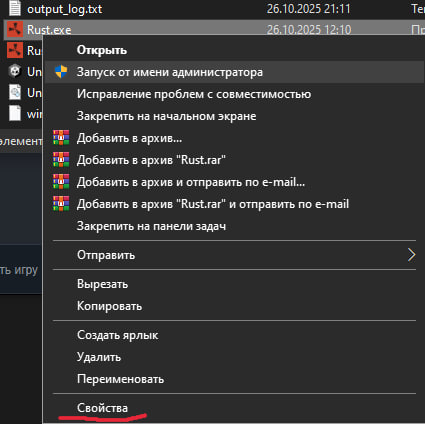This screenshot has width=425, height=424.
Task: Click the blank white file icon
Action: (15, 113)
